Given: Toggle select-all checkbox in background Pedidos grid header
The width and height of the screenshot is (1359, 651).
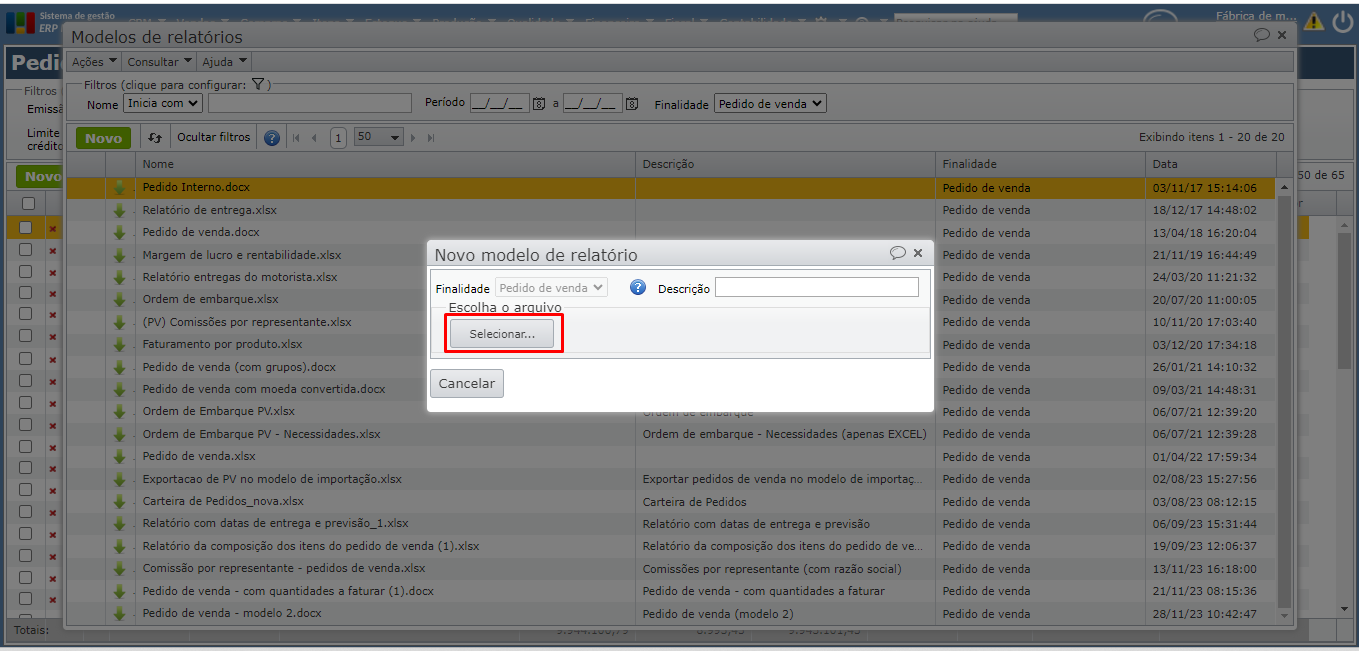Looking at the screenshot, I should [28, 203].
